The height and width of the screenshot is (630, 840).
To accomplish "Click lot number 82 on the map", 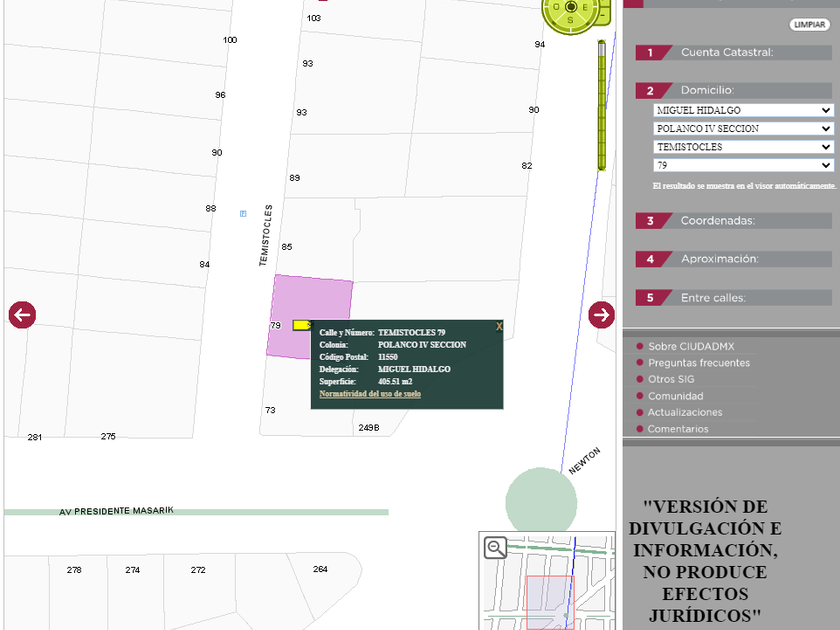I will (x=527, y=166).
